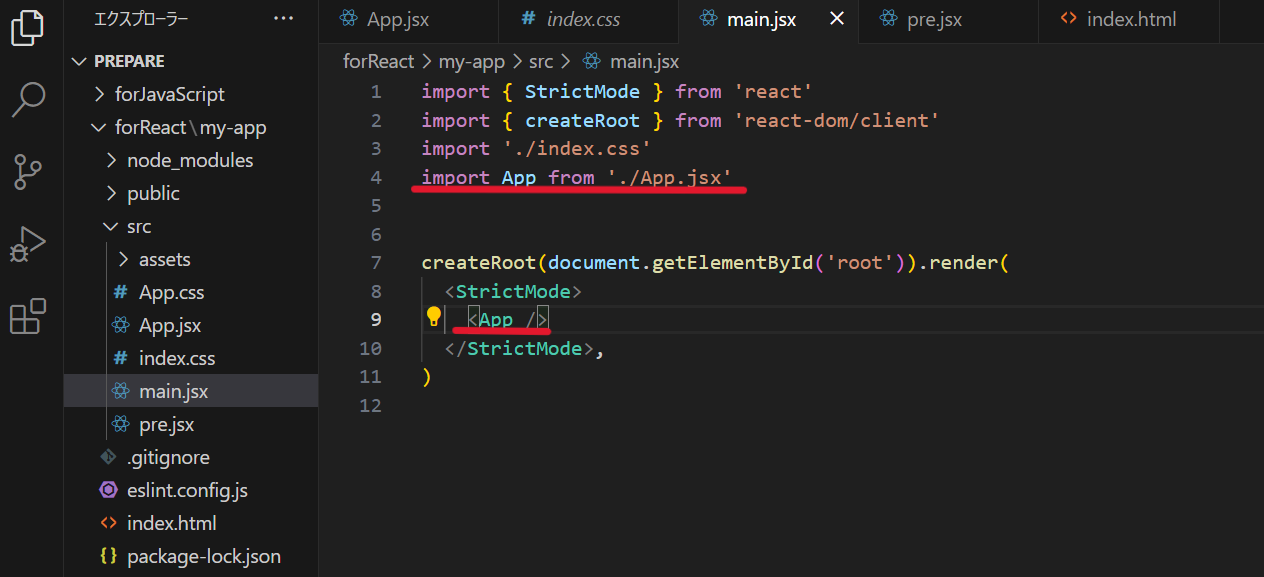
Task: Click the CSS hash icon beside index.css in explorer
Action: coord(121,358)
